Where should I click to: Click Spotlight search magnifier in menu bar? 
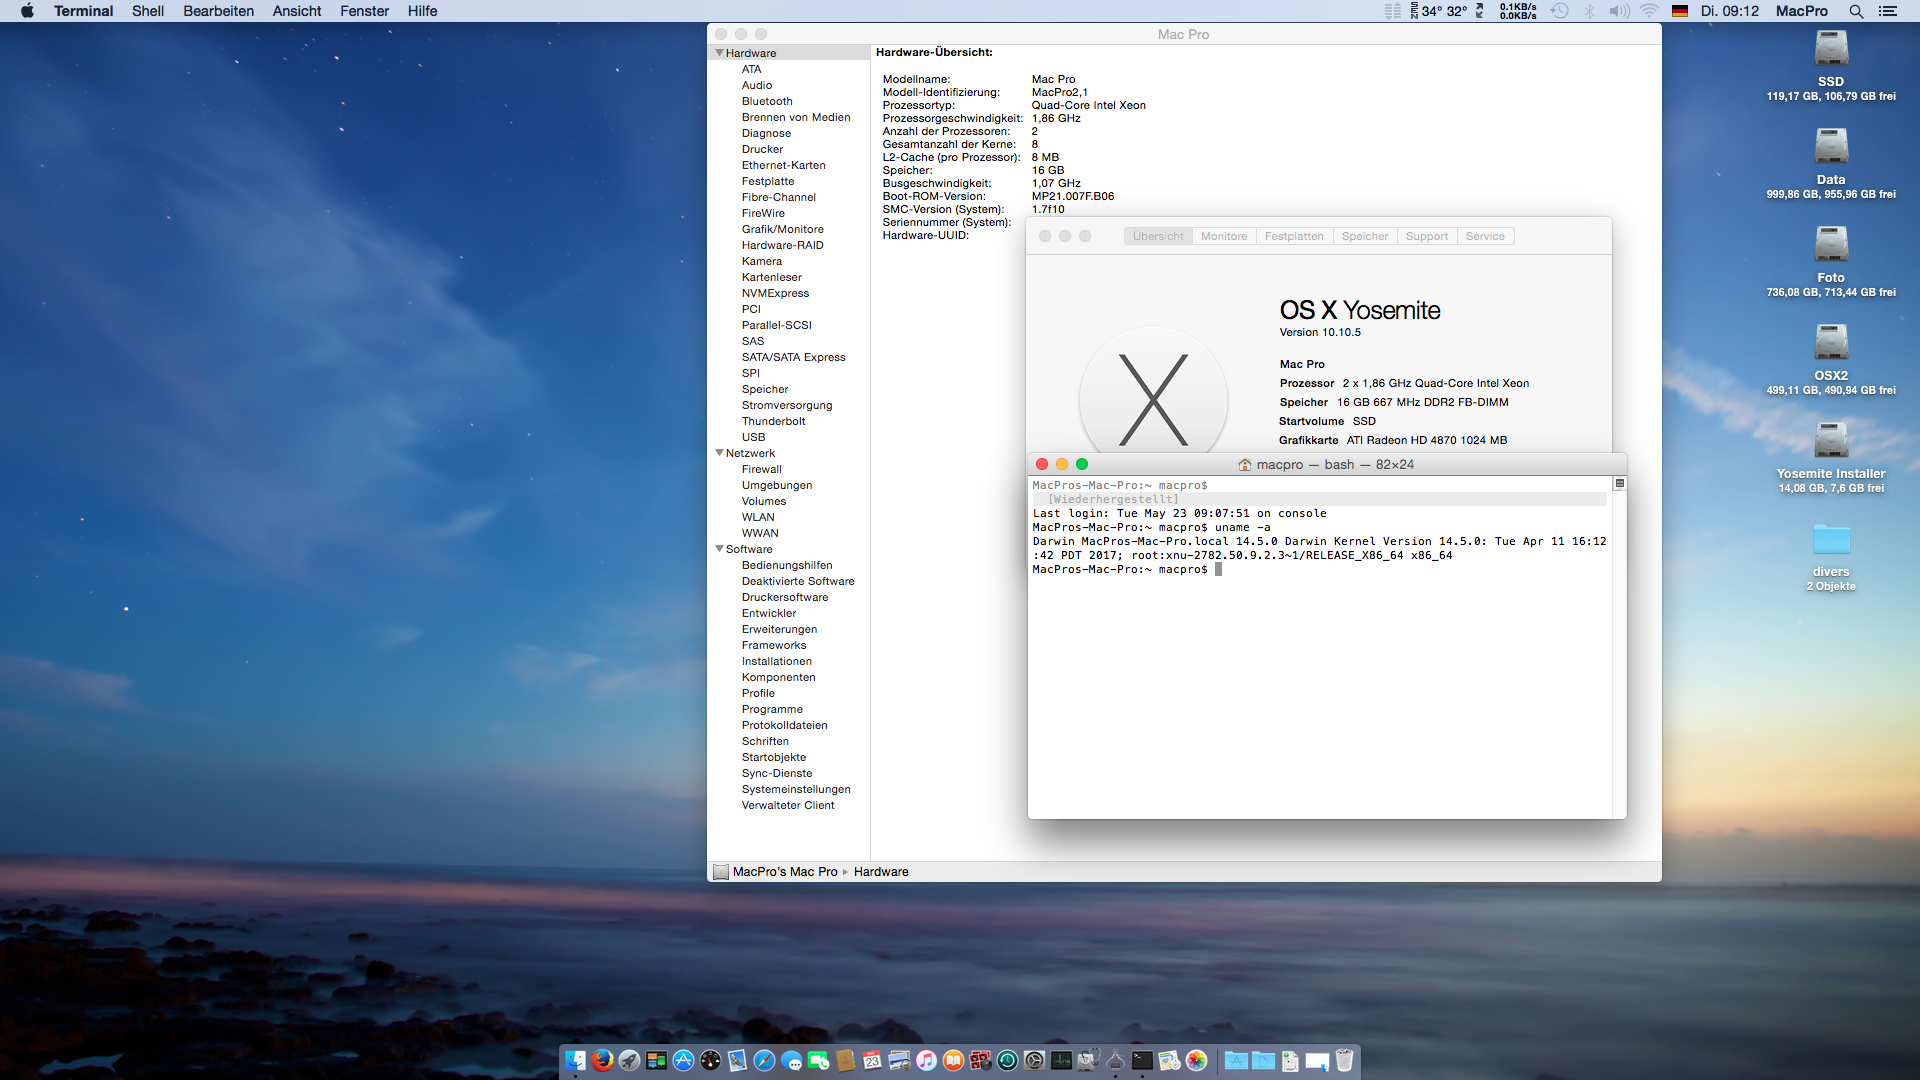(x=1856, y=11)
